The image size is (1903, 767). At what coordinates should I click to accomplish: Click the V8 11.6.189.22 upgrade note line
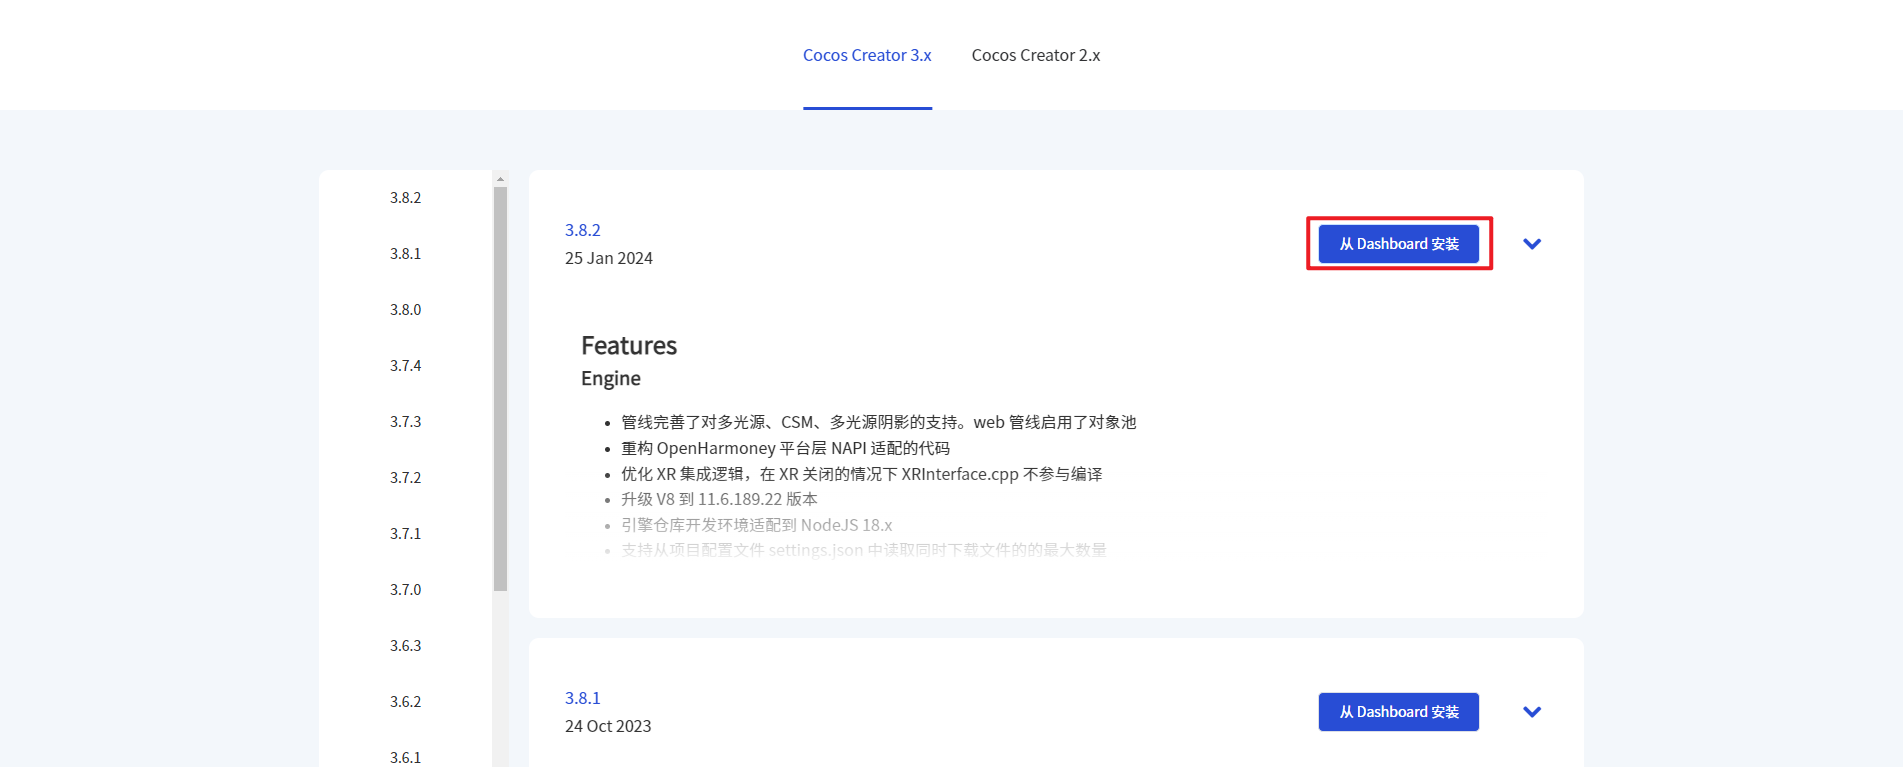point(719,499)
